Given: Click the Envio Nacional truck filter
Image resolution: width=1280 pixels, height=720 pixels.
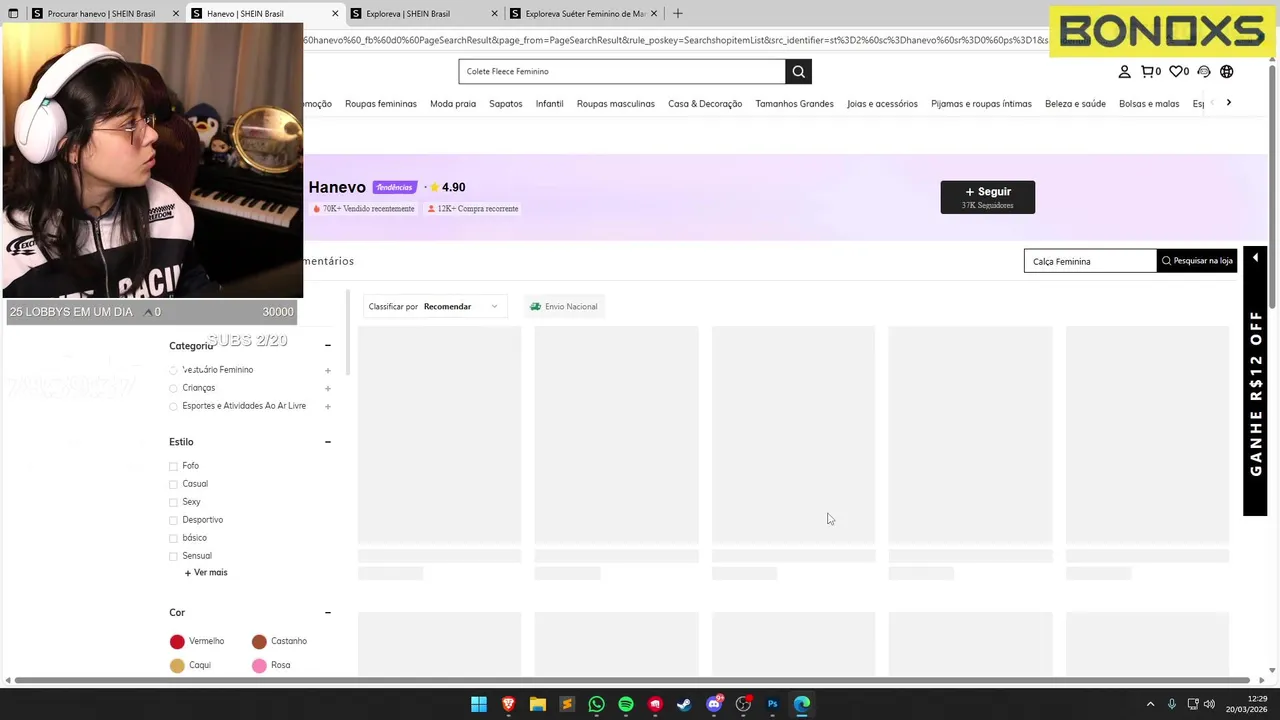Looking at the screenshot, I should [563, 306].
